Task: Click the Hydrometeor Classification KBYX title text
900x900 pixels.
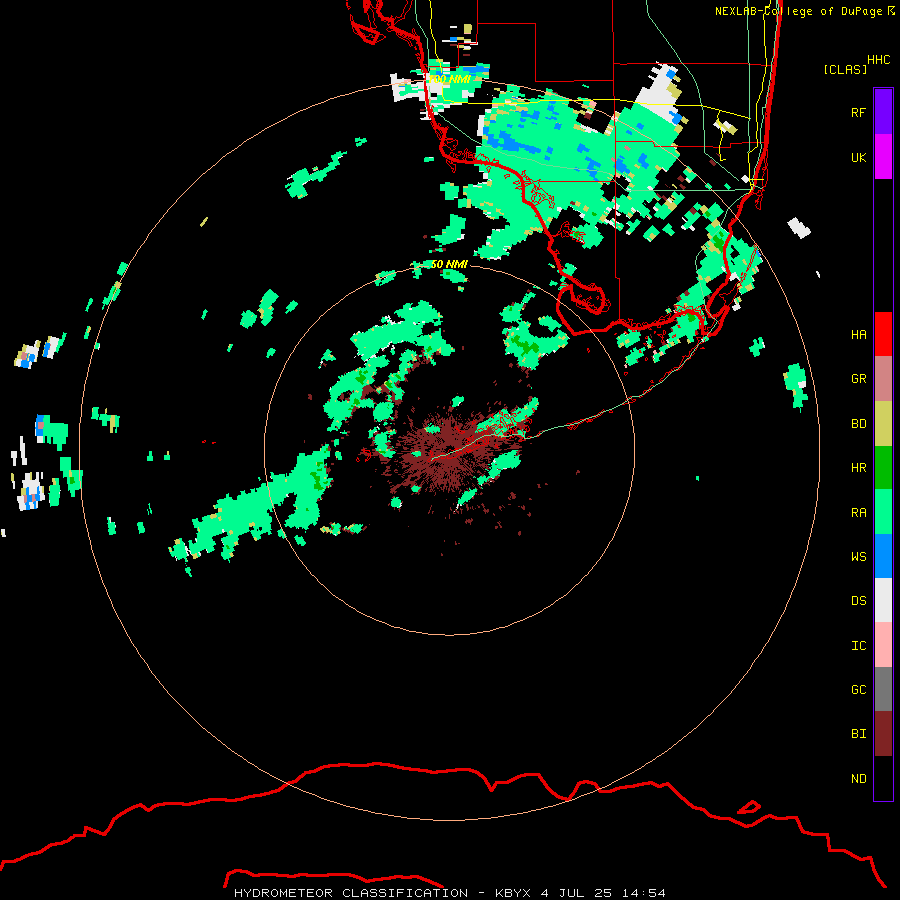Action: (449, 893)
